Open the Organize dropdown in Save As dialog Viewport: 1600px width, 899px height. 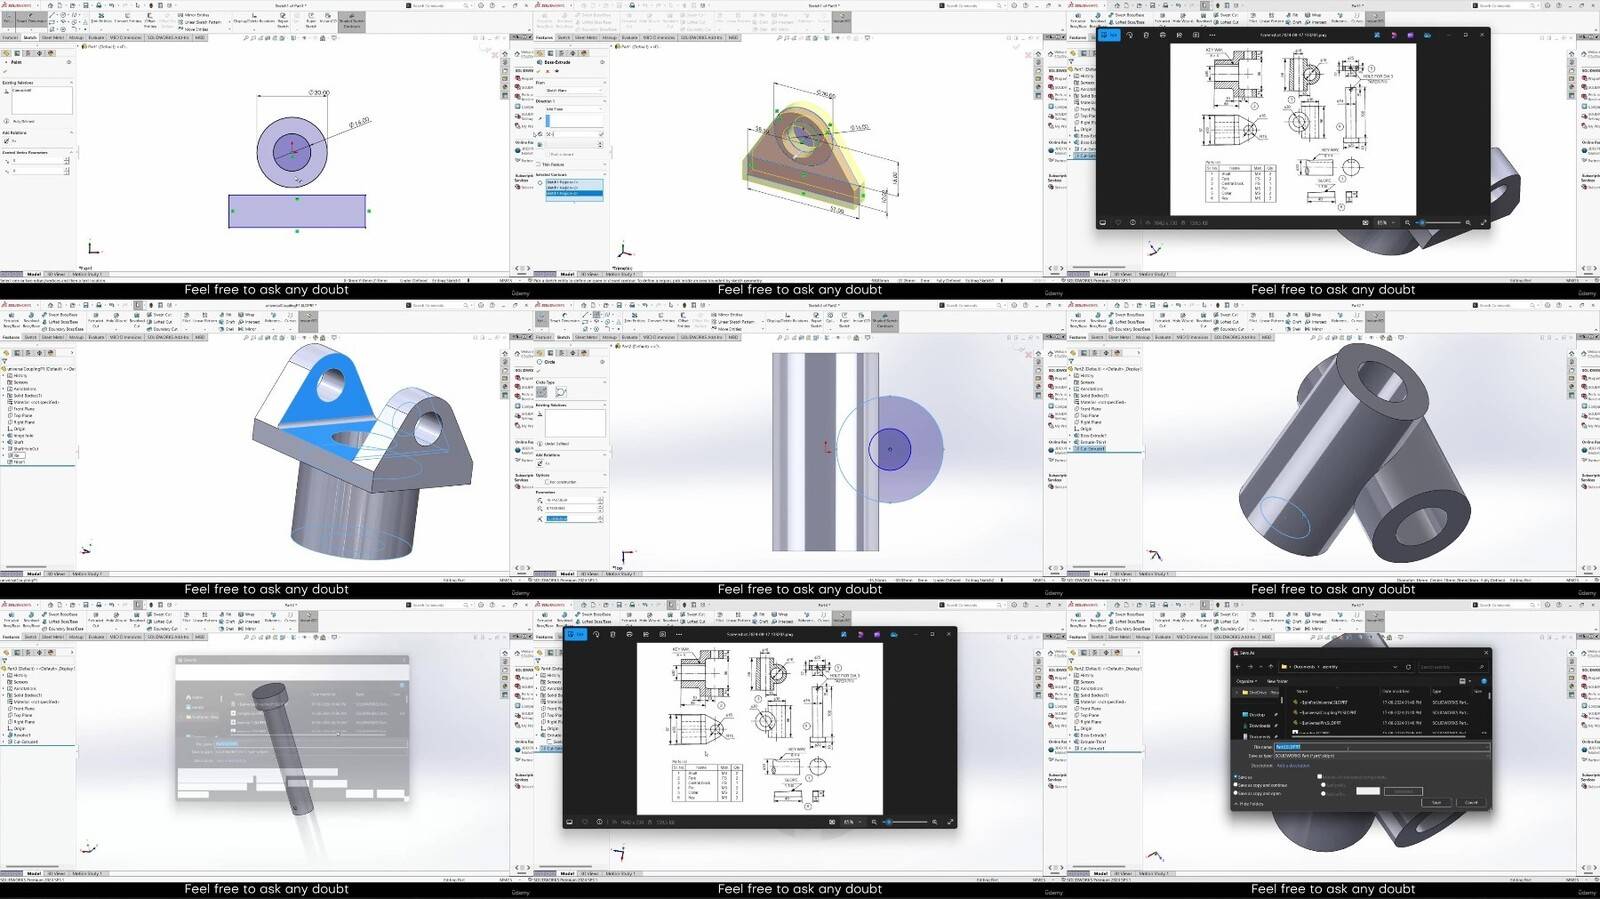point(1247,681)
